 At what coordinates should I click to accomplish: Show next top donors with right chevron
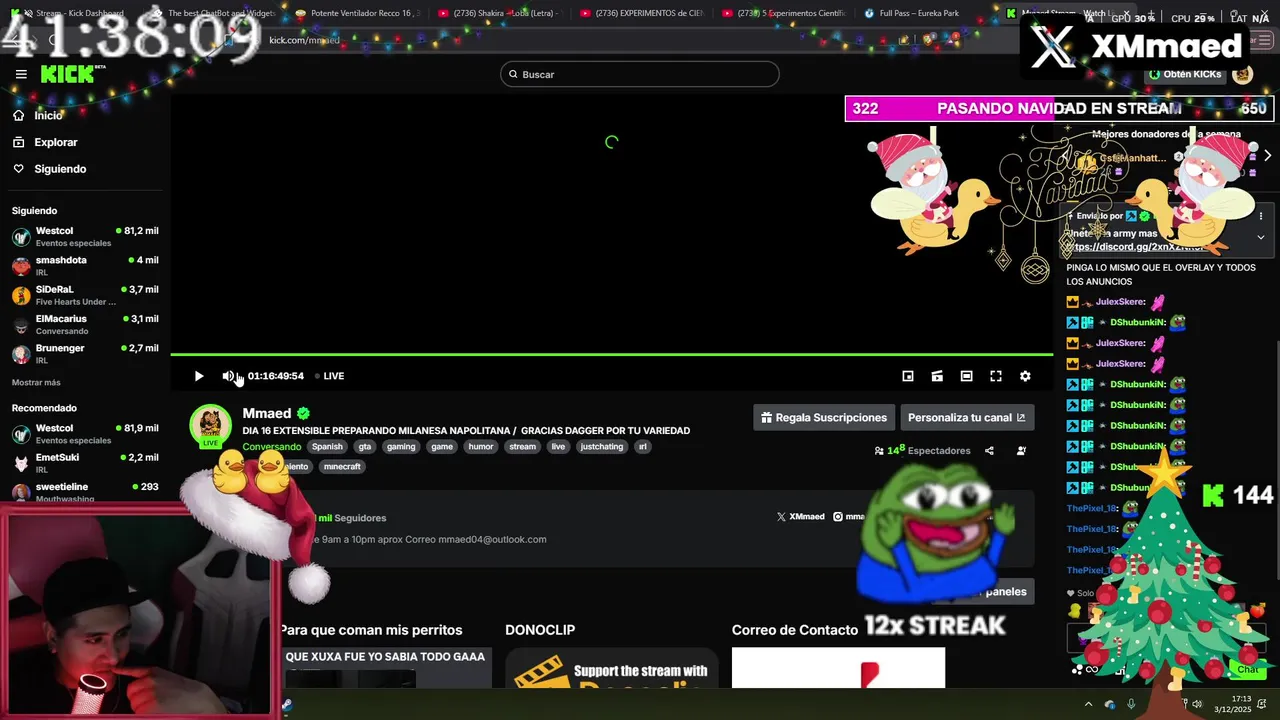coord(1267,156)
